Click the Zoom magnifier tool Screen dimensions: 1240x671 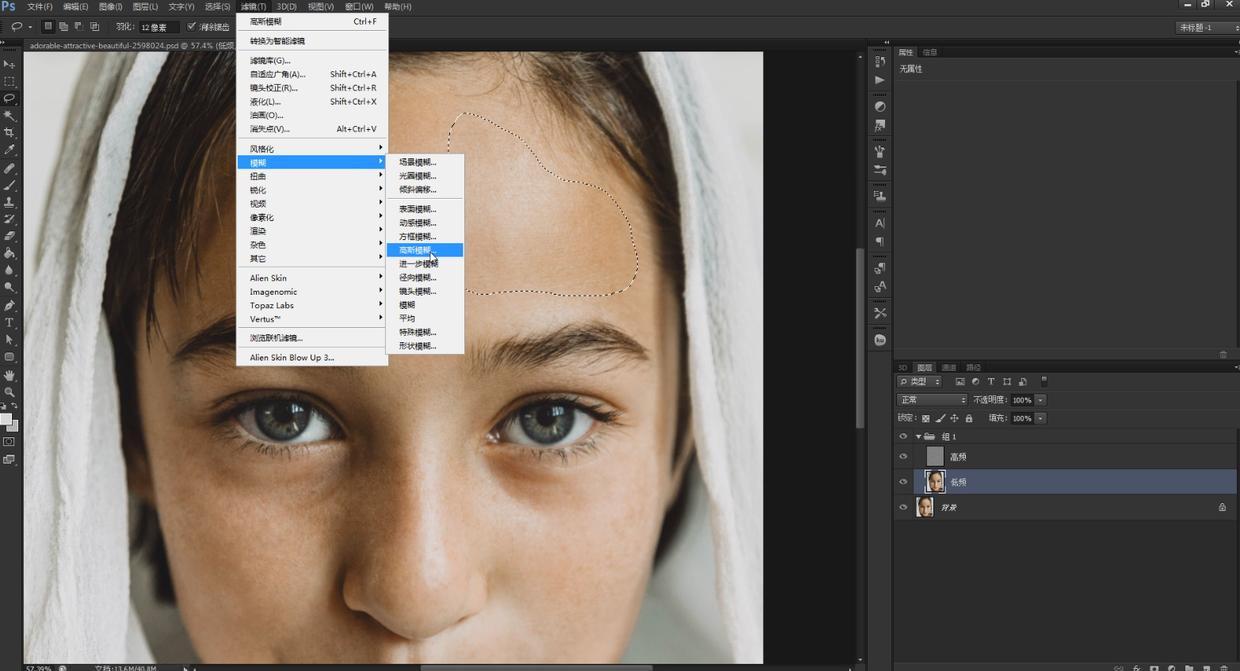9,392
